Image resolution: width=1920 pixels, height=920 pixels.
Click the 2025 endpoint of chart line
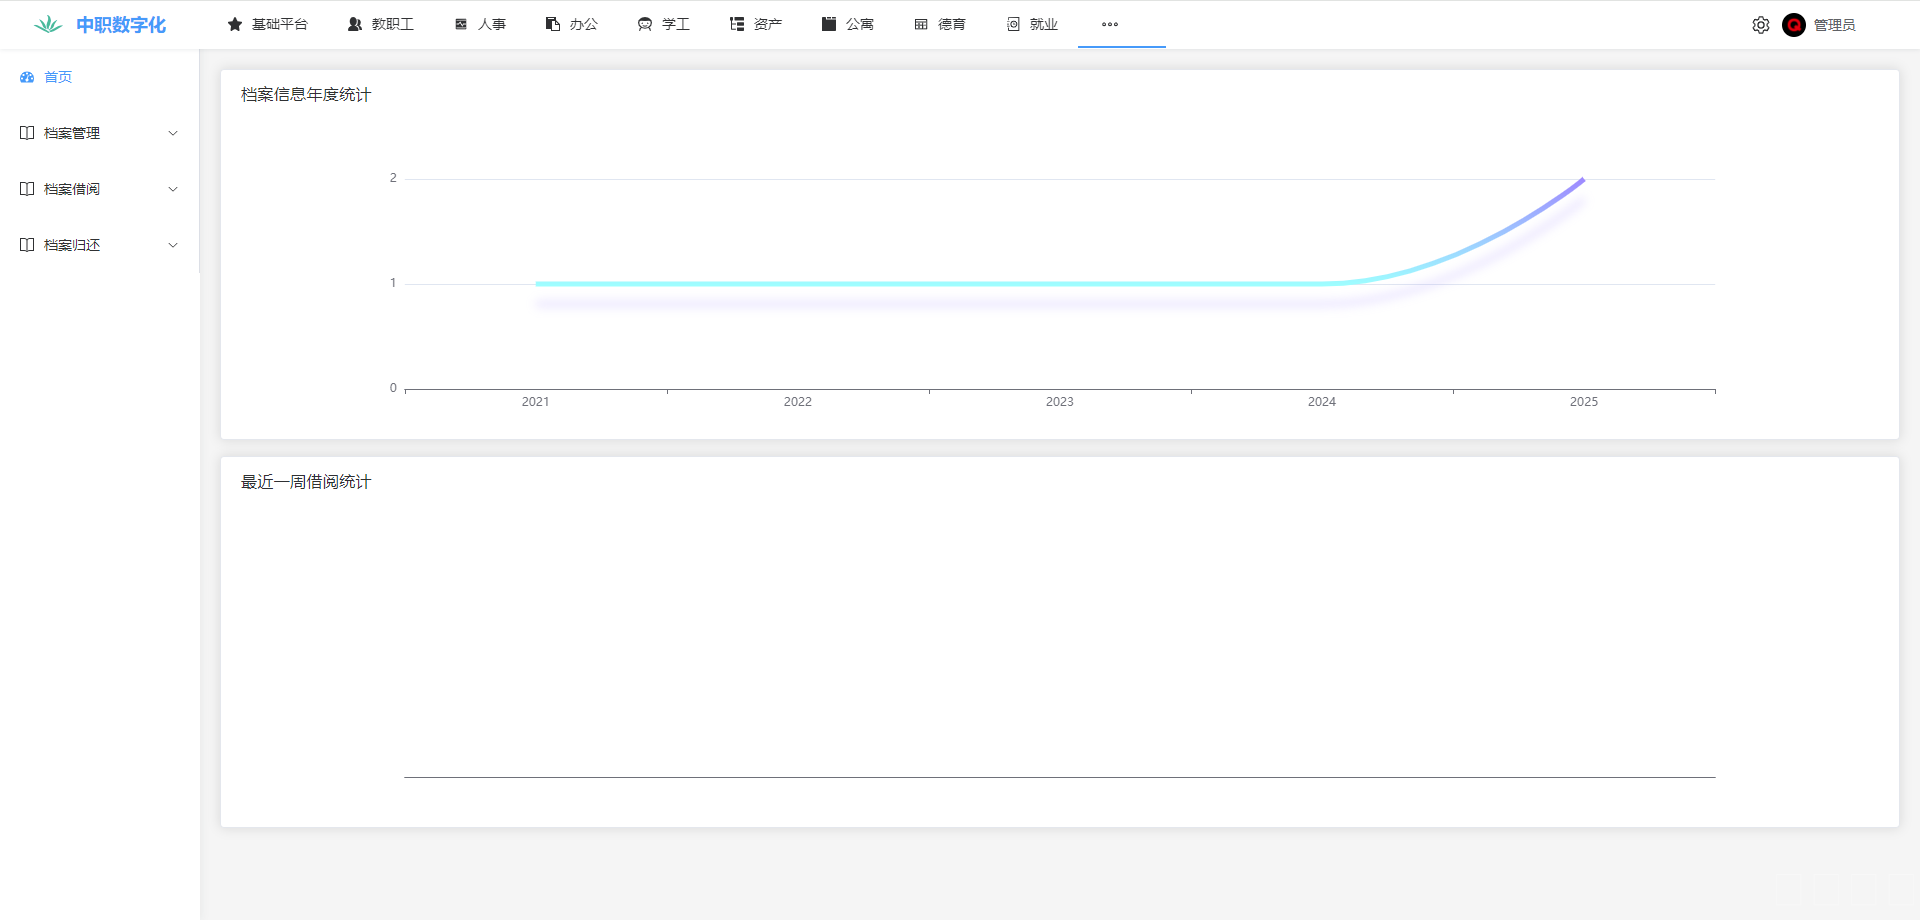(1583, 180)
